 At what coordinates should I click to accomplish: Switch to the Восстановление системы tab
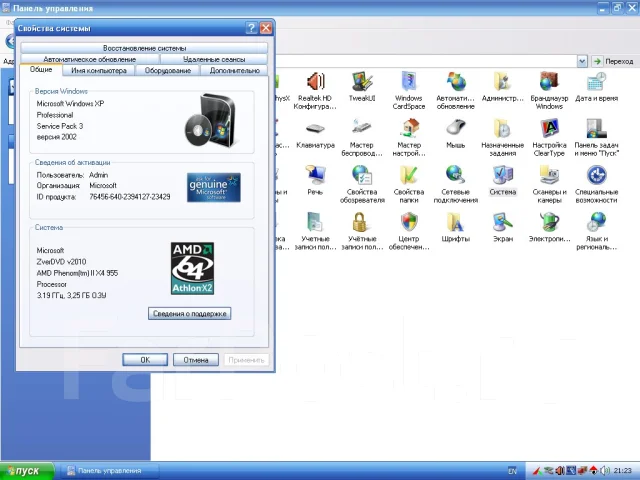144,48
